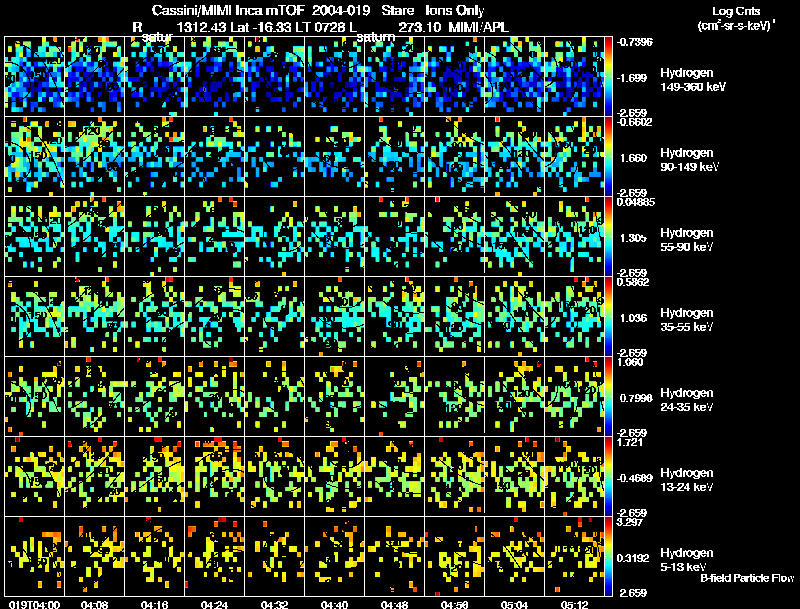
Task: Click the colorbar value '0.7996'
Action: tap(636, 398)
